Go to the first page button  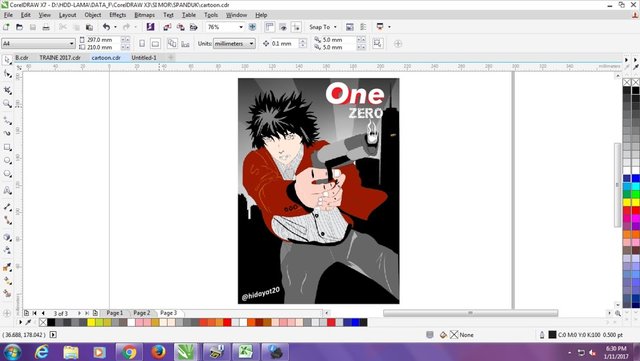point(35,313)
